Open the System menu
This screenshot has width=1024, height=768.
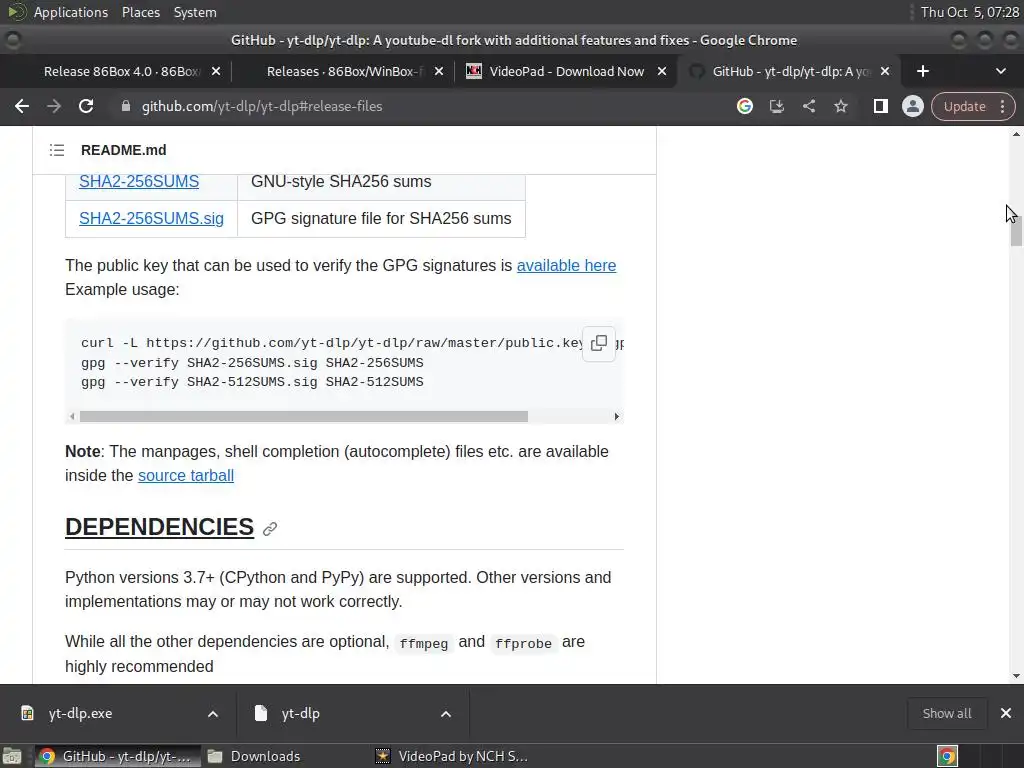tap(195, 12)
